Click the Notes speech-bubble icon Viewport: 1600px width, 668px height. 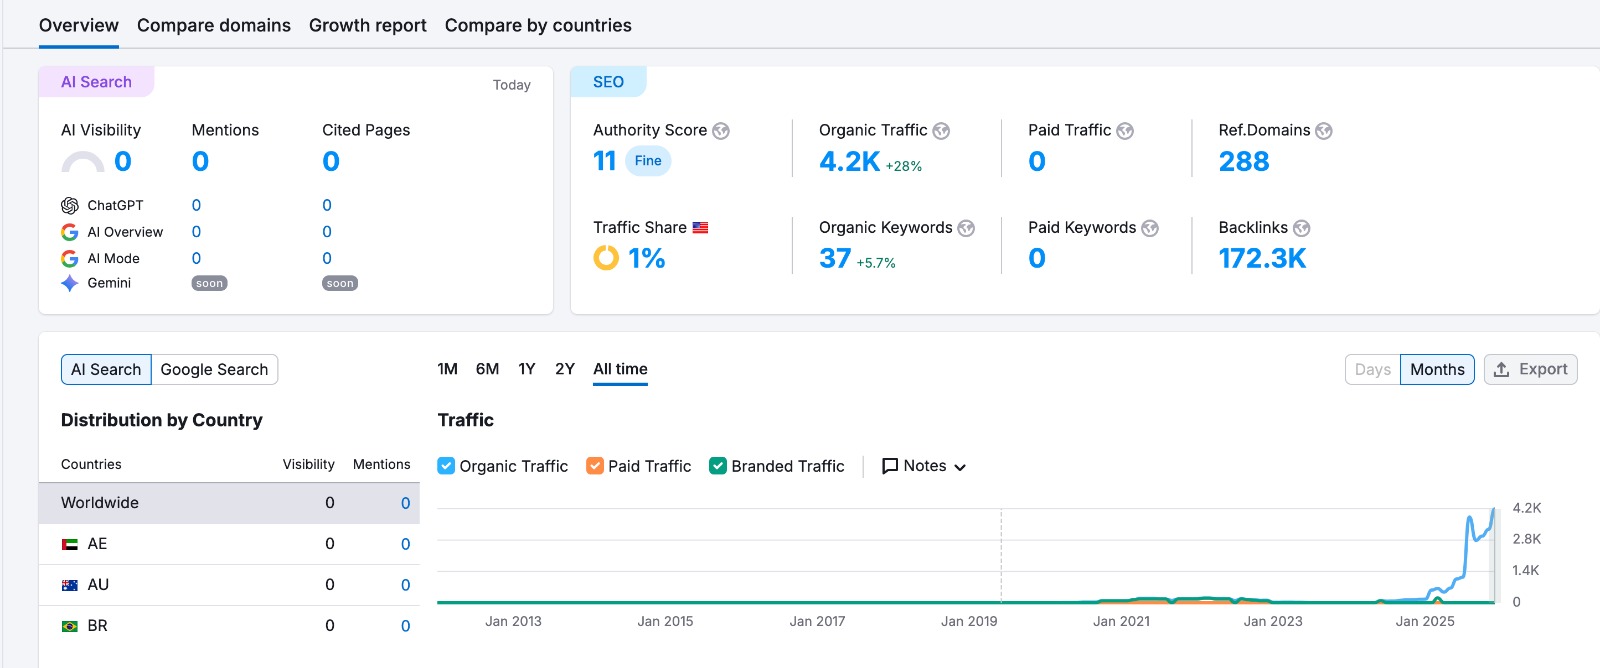pos(890,466)
